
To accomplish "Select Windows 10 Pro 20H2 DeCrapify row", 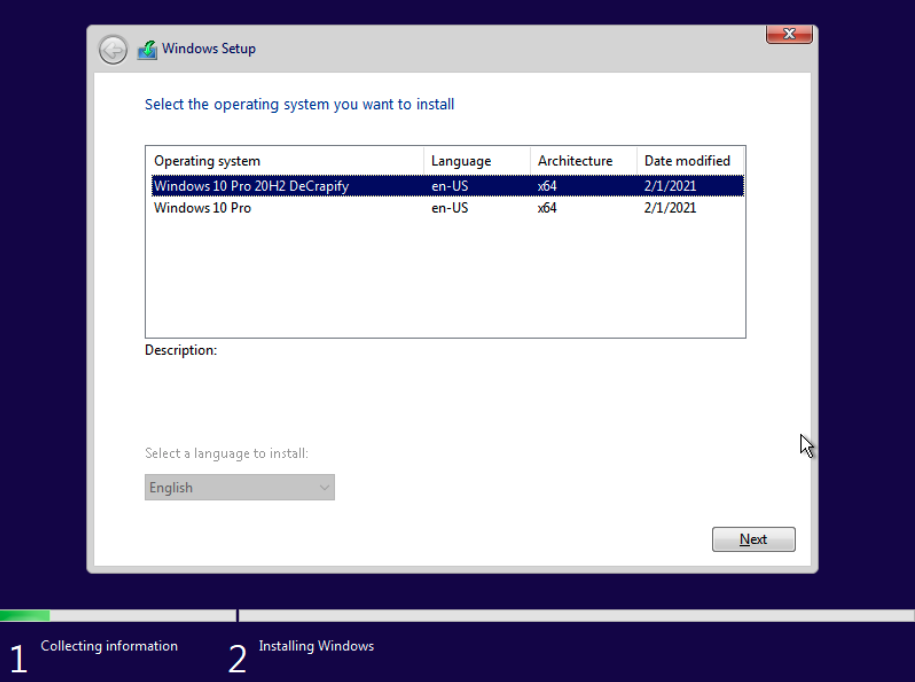I will tap(448, 186).
